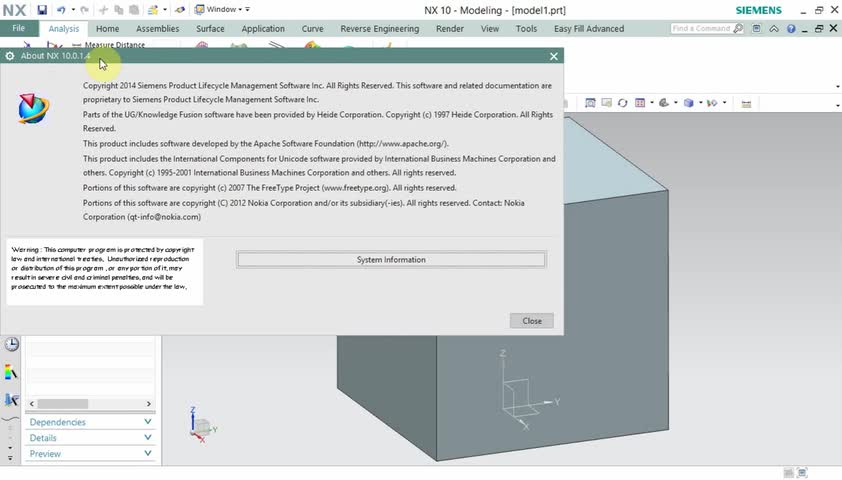Click the NX globe logo in About dialog
842x480 pixels.
(33, 108)
